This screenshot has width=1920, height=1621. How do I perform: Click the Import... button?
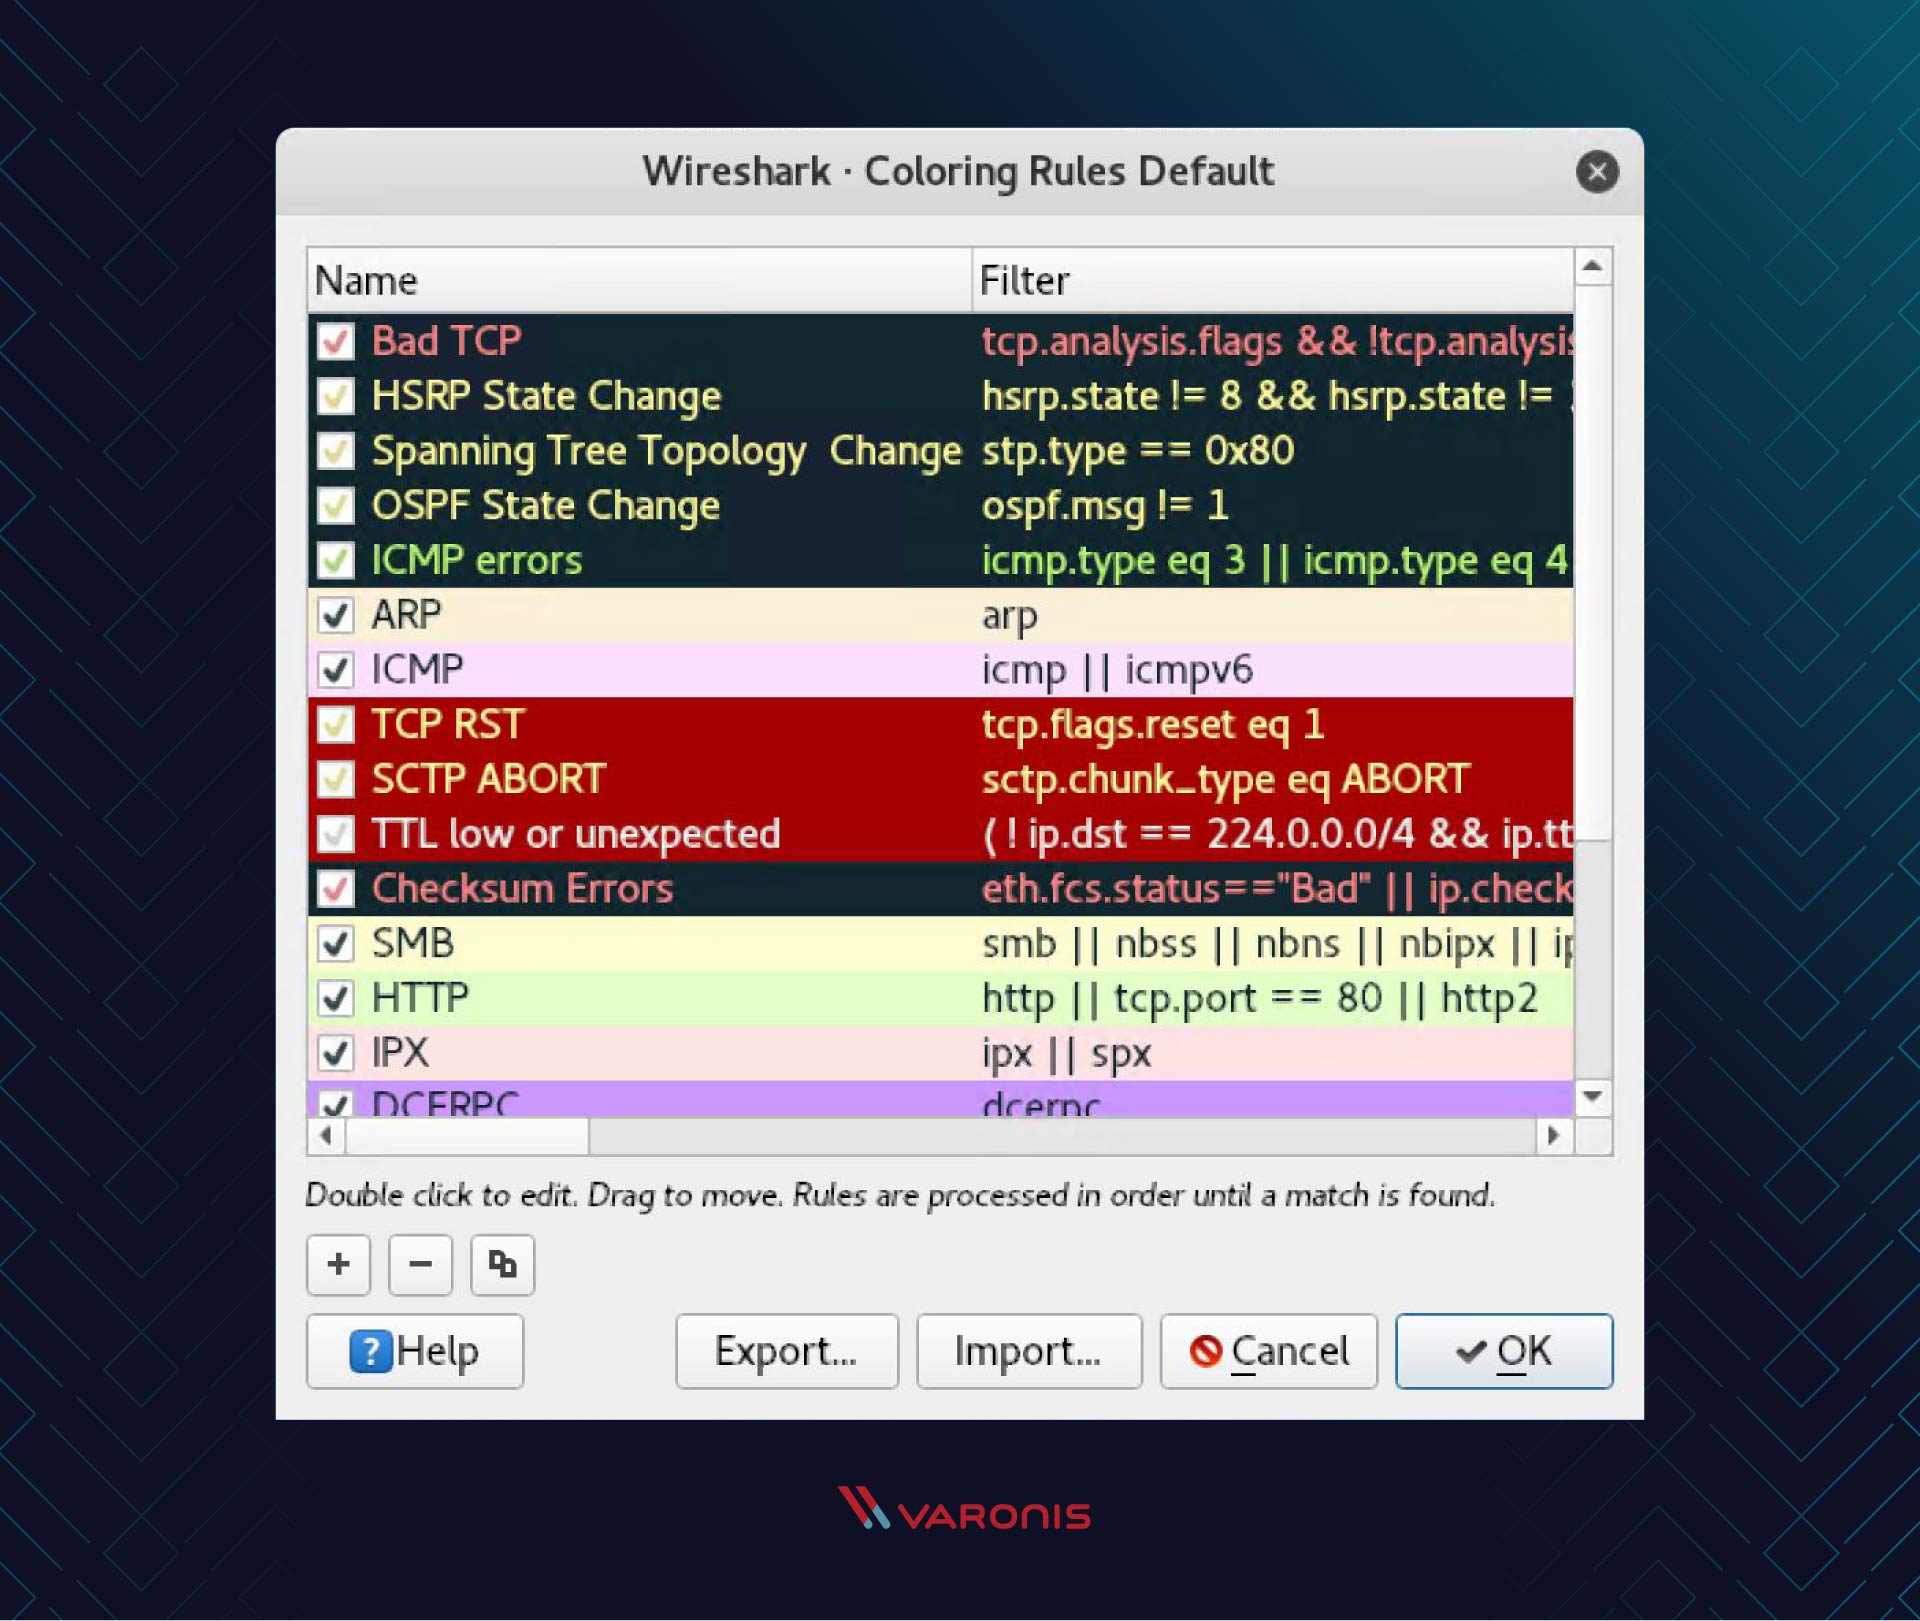coord(1029,1351)
